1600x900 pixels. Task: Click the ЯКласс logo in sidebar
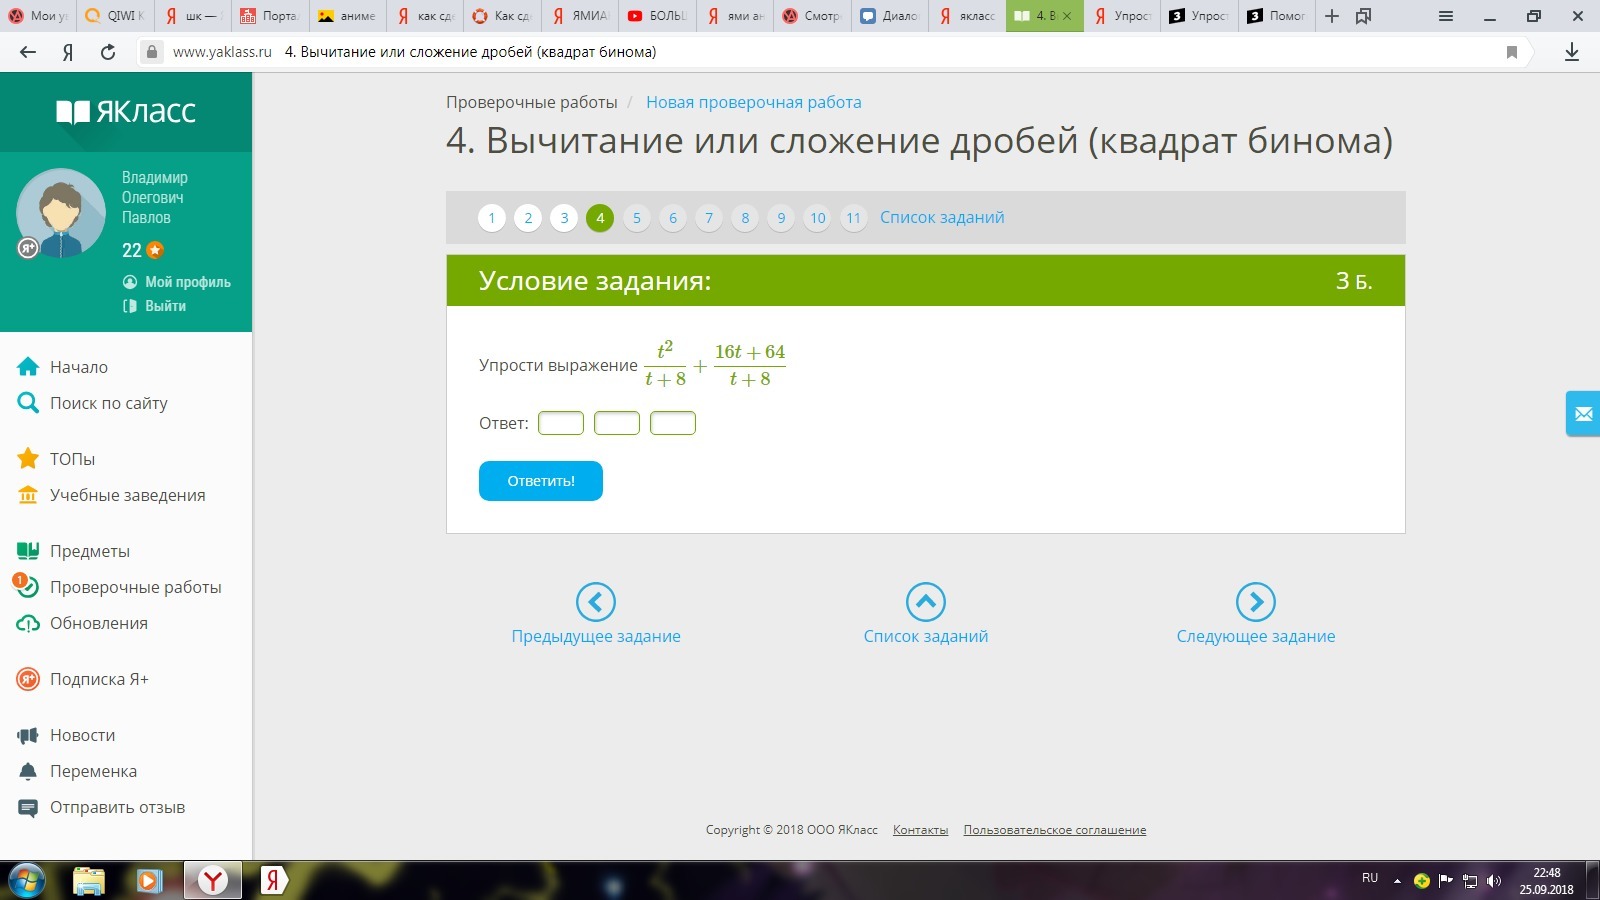coord(126,111)
